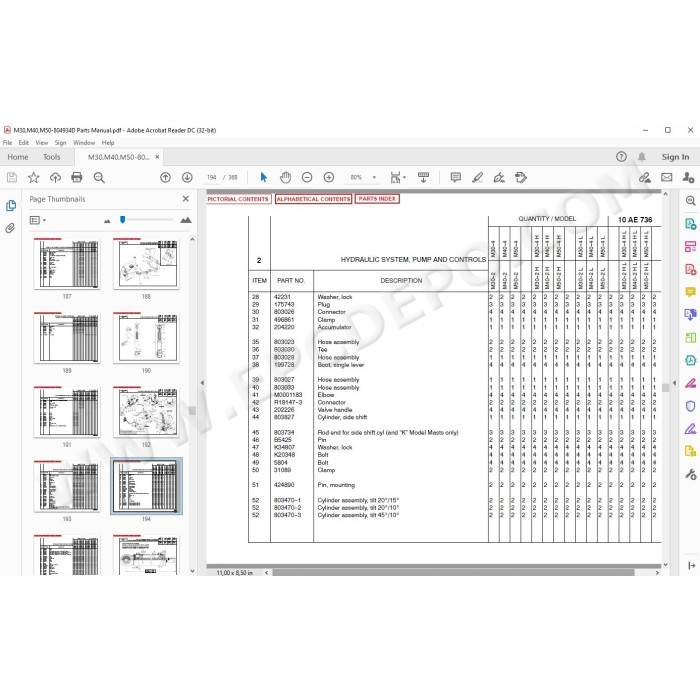The height and width of the screenshot is (700, 700).
Task: Switch to the Tools tab
Action: click(51, 157)
